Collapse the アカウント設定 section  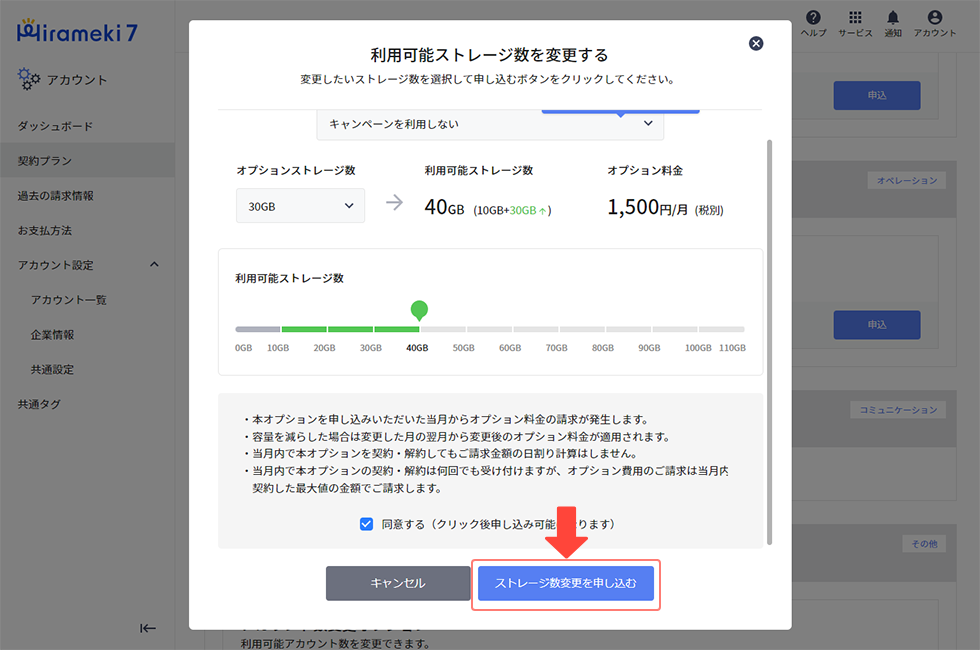click(x=154, y=264)
